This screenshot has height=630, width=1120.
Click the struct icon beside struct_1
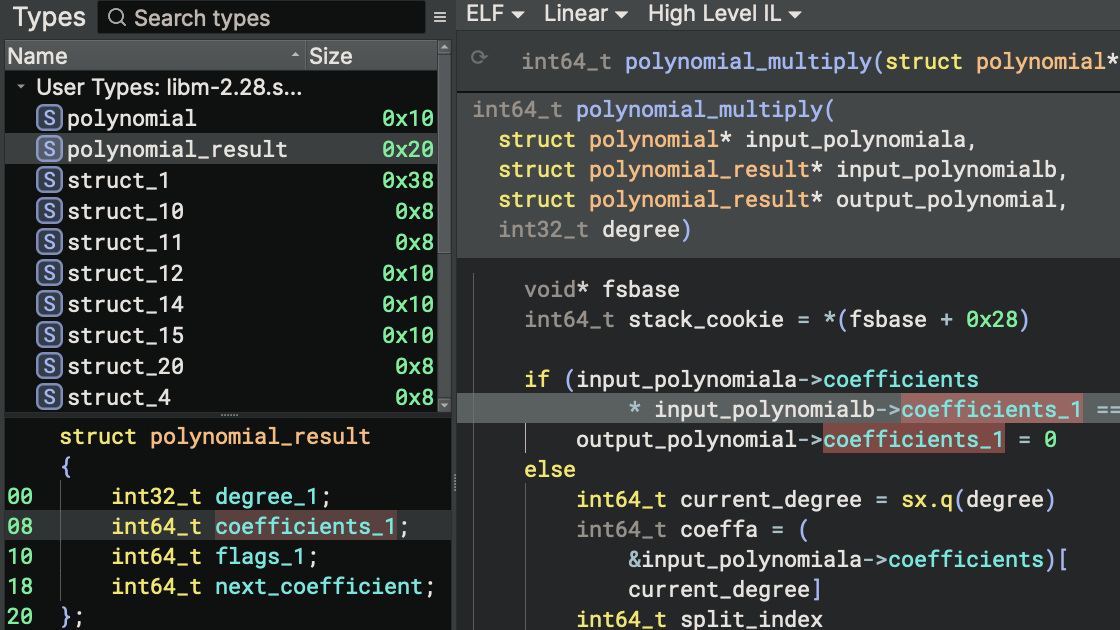pos(49,181)
